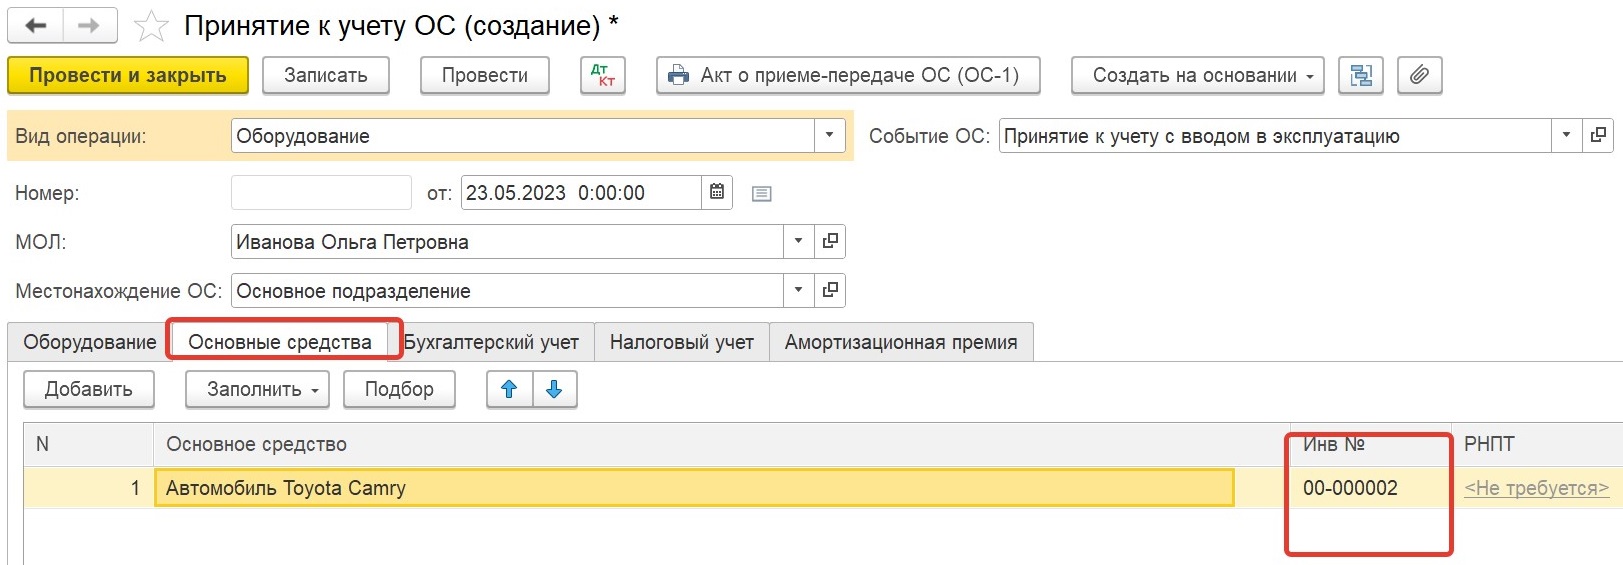The width and height of the screenshot is (1623, 565).
Task: Open document structure of subordination icon
Action: [1361, 75]
